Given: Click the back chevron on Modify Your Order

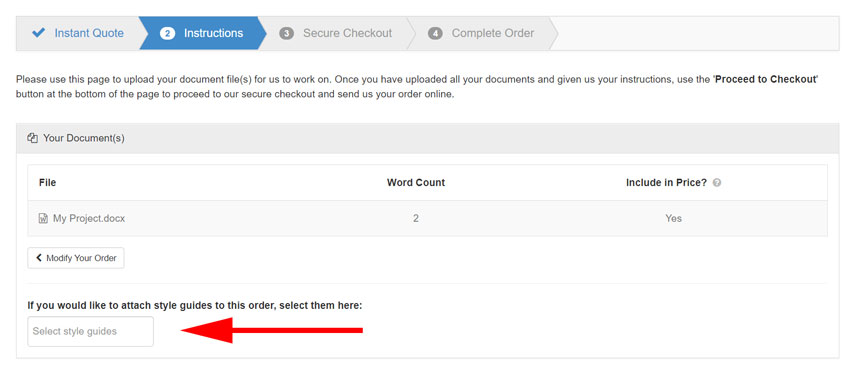Looking at the screenshot, I should click(38, 258).
